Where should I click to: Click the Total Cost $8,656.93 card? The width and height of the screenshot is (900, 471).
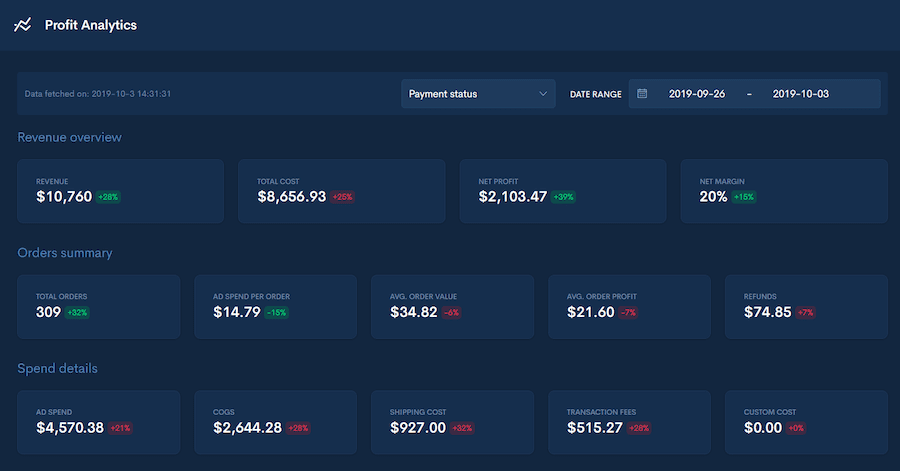pyautogui.click(x=341, y=191)
